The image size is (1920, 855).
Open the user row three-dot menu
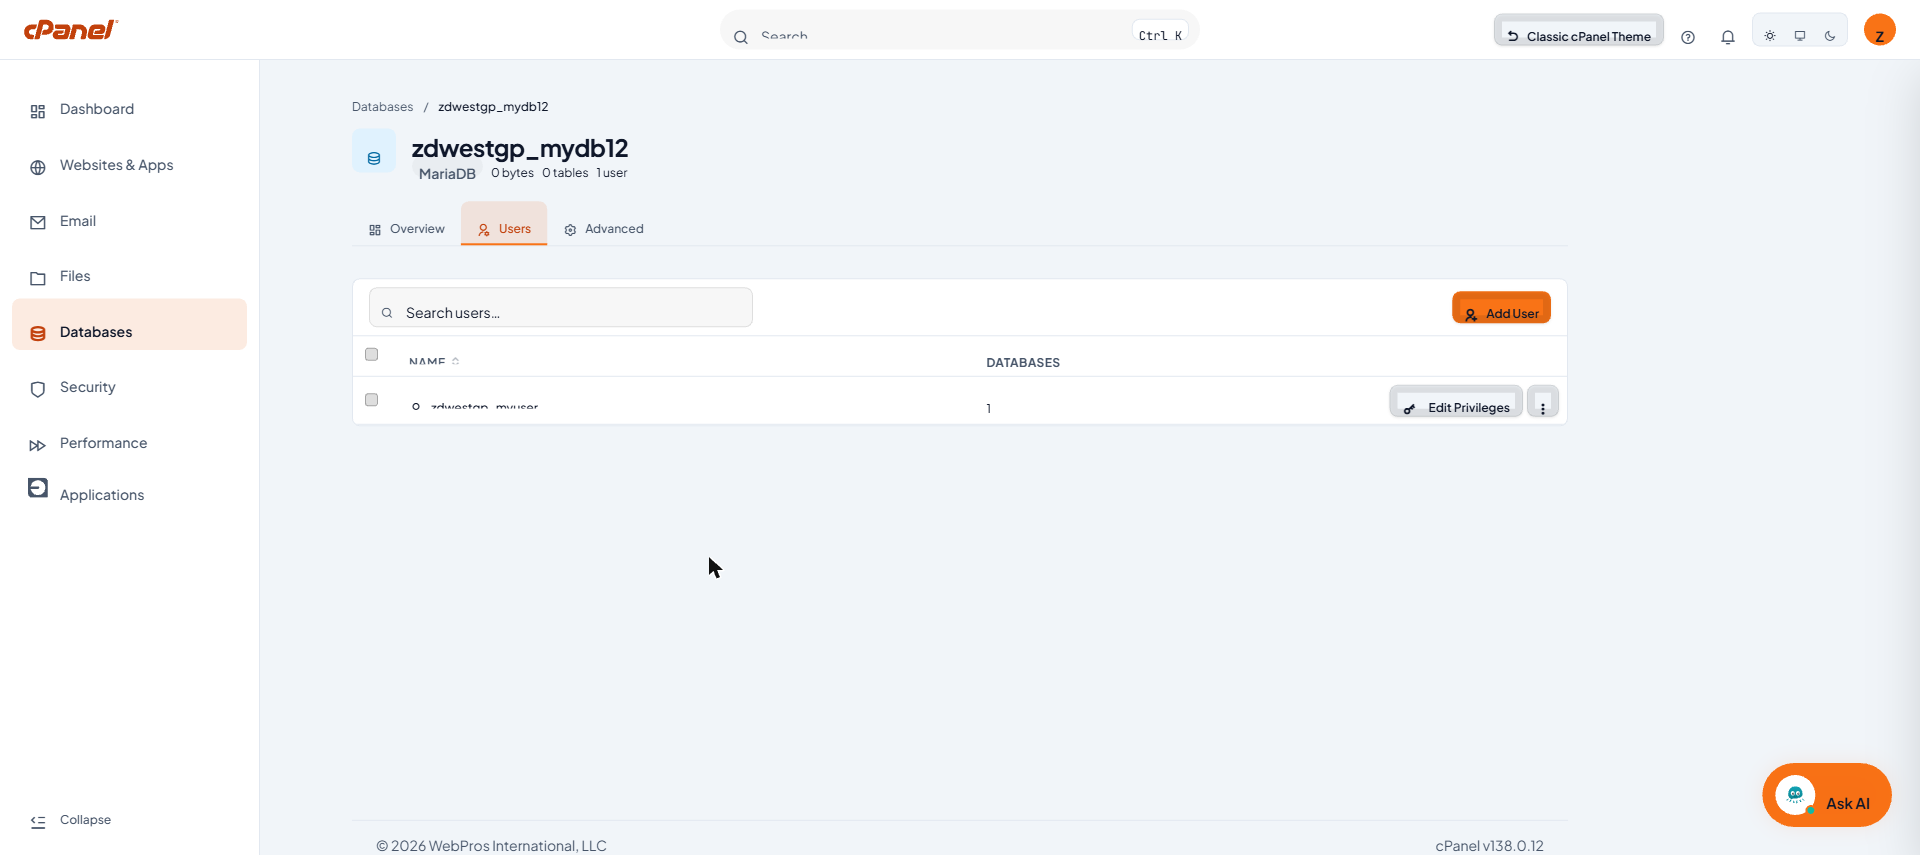pyautogui.click(x=1543, y=402)
